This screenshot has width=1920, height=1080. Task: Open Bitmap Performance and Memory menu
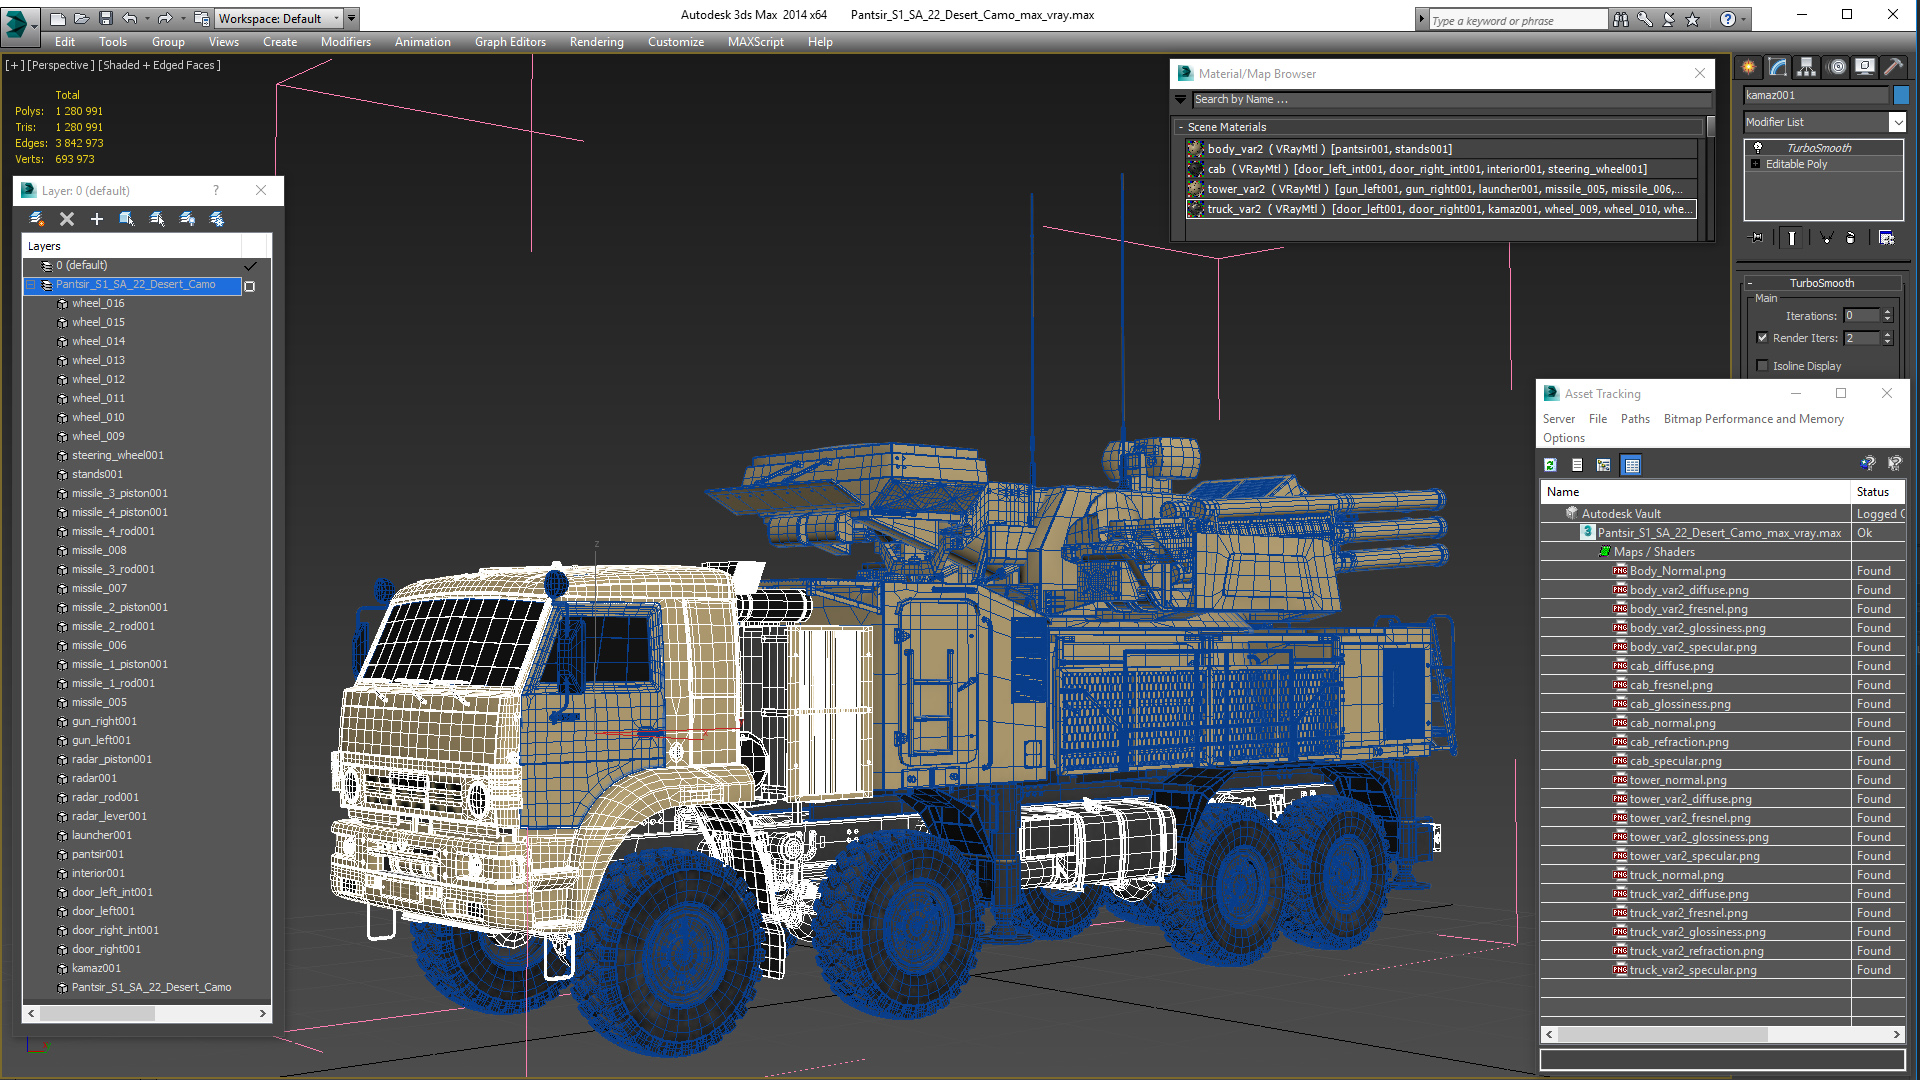click(1753, 419)
